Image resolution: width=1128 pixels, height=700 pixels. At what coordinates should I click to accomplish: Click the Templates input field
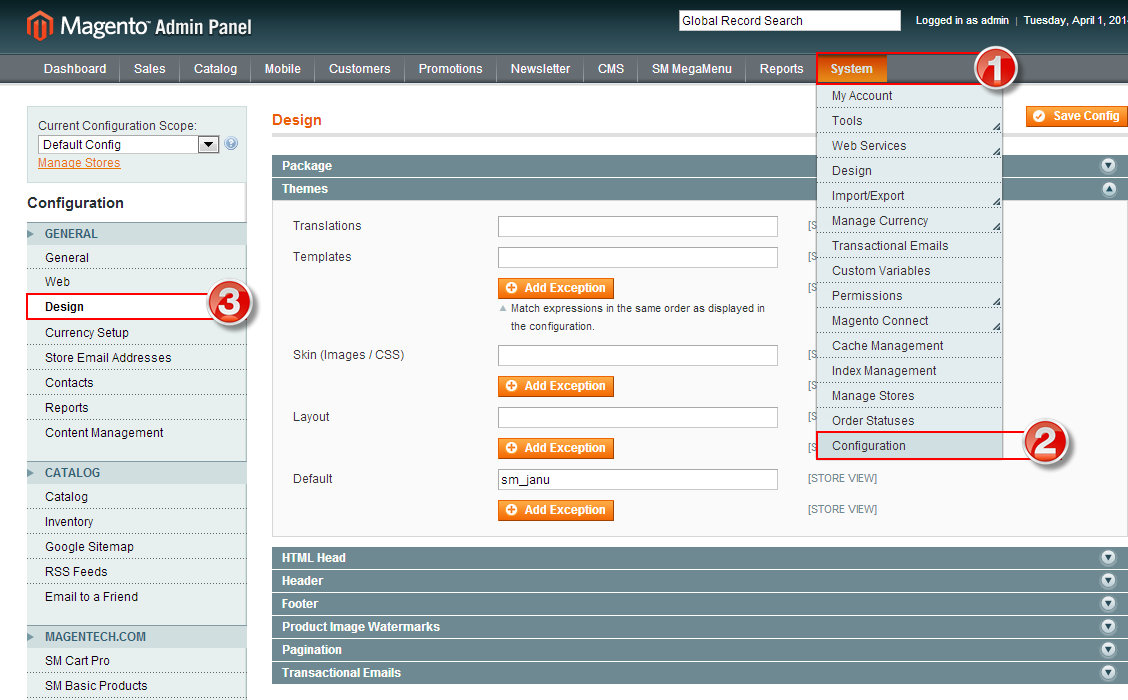[x=637, y=258]
